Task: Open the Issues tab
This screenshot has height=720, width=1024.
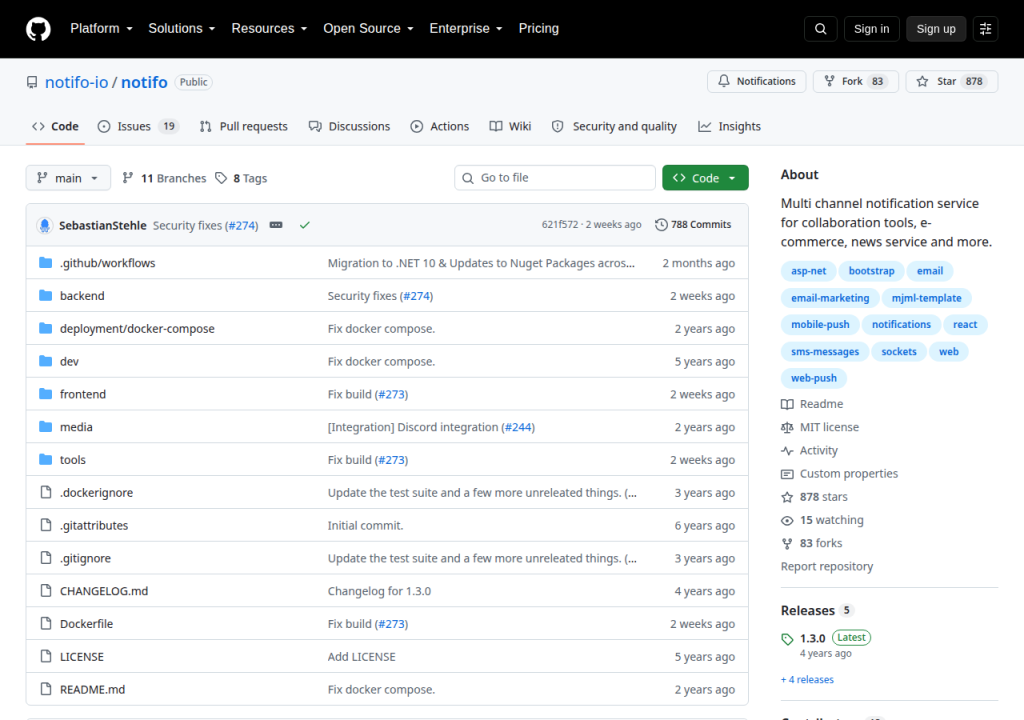Action: [138, 126]
